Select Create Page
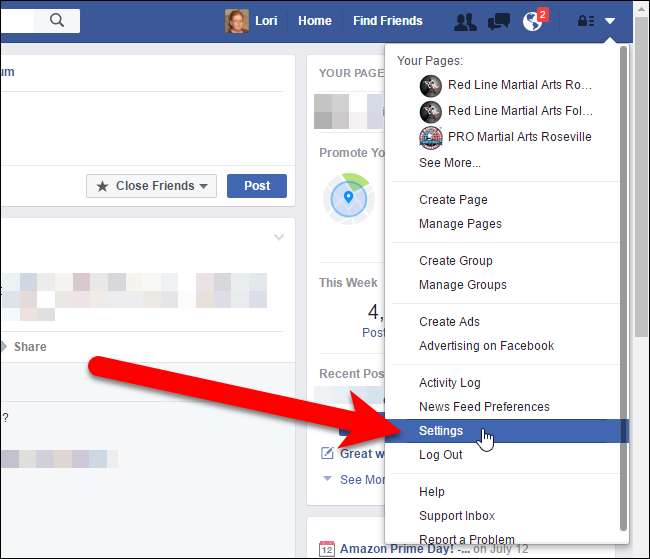The width and height of the screenshot is (650, 559). 453,200
